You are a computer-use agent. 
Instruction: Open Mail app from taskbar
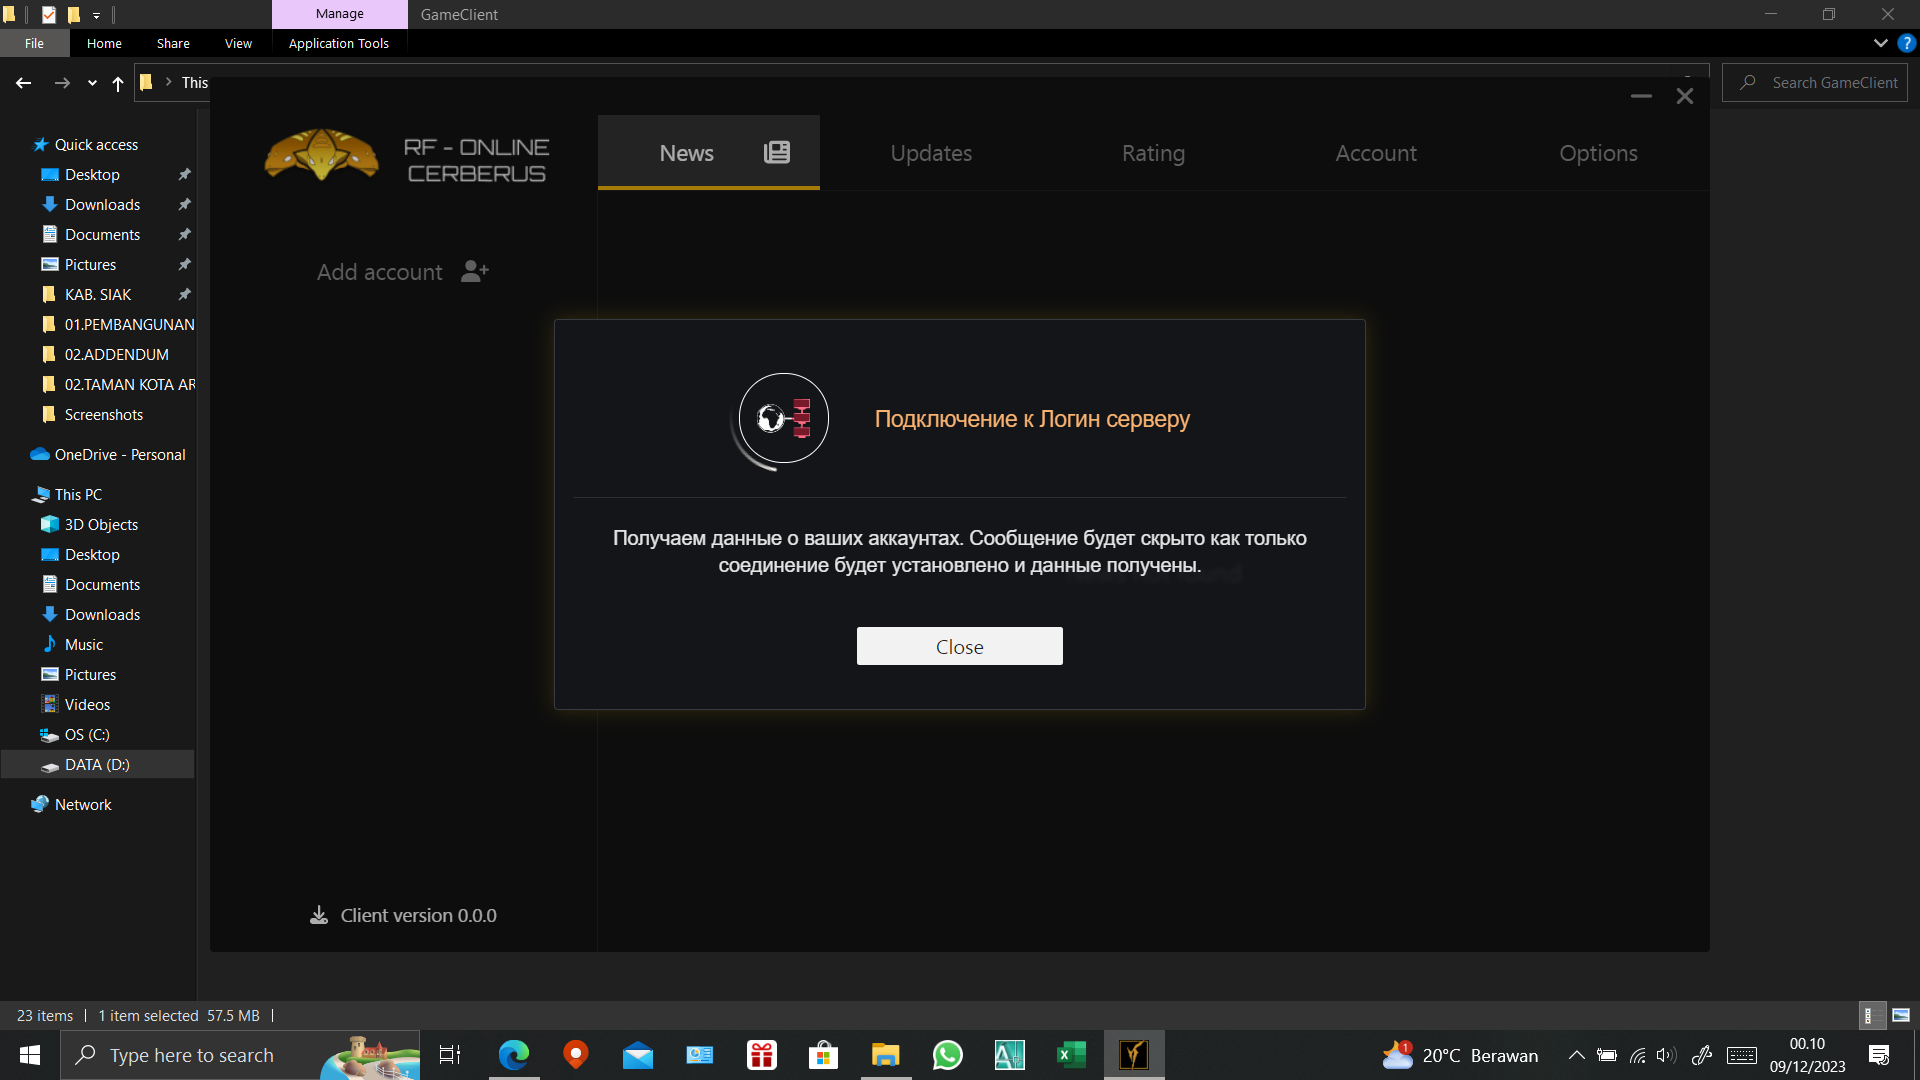coord(638,1055)
